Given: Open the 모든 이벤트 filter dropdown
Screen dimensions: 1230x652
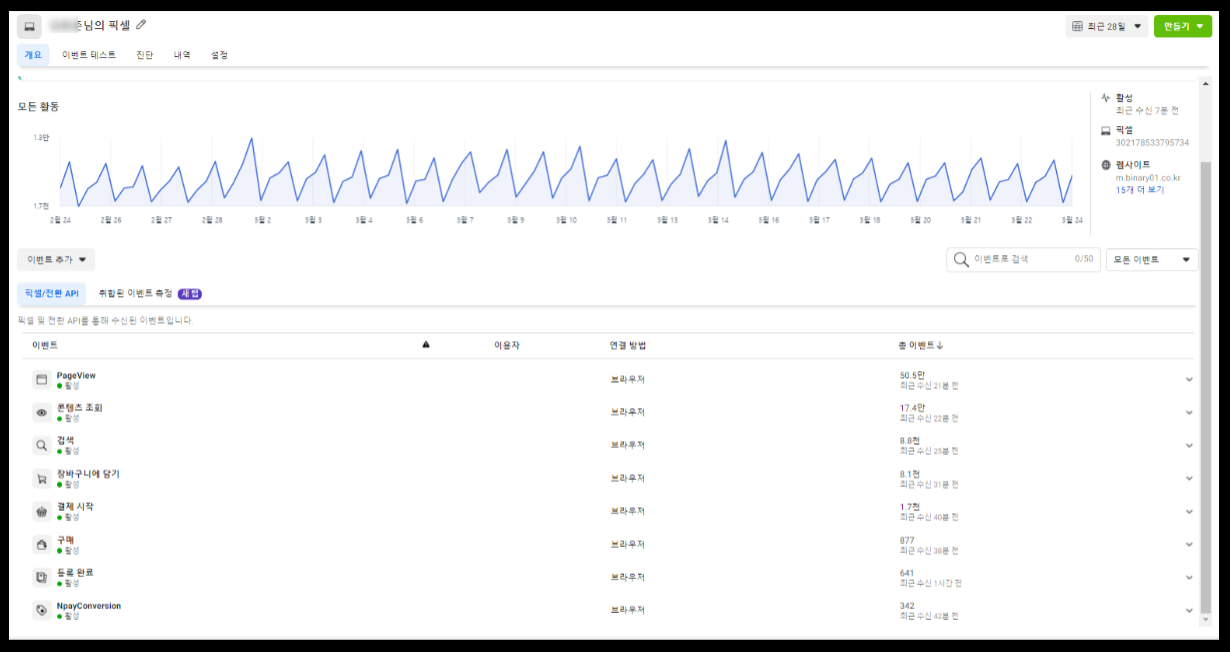Looking at the screenshot, I should coord(1152,260).
